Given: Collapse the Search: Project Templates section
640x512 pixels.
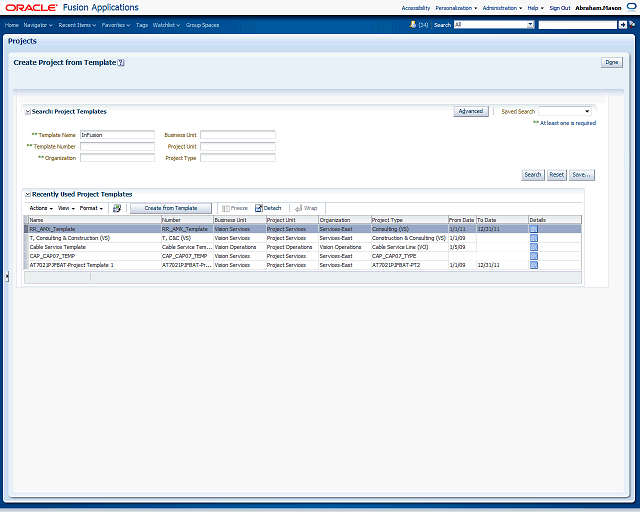Looking at the screenshot, I should [x=28, y=112].
